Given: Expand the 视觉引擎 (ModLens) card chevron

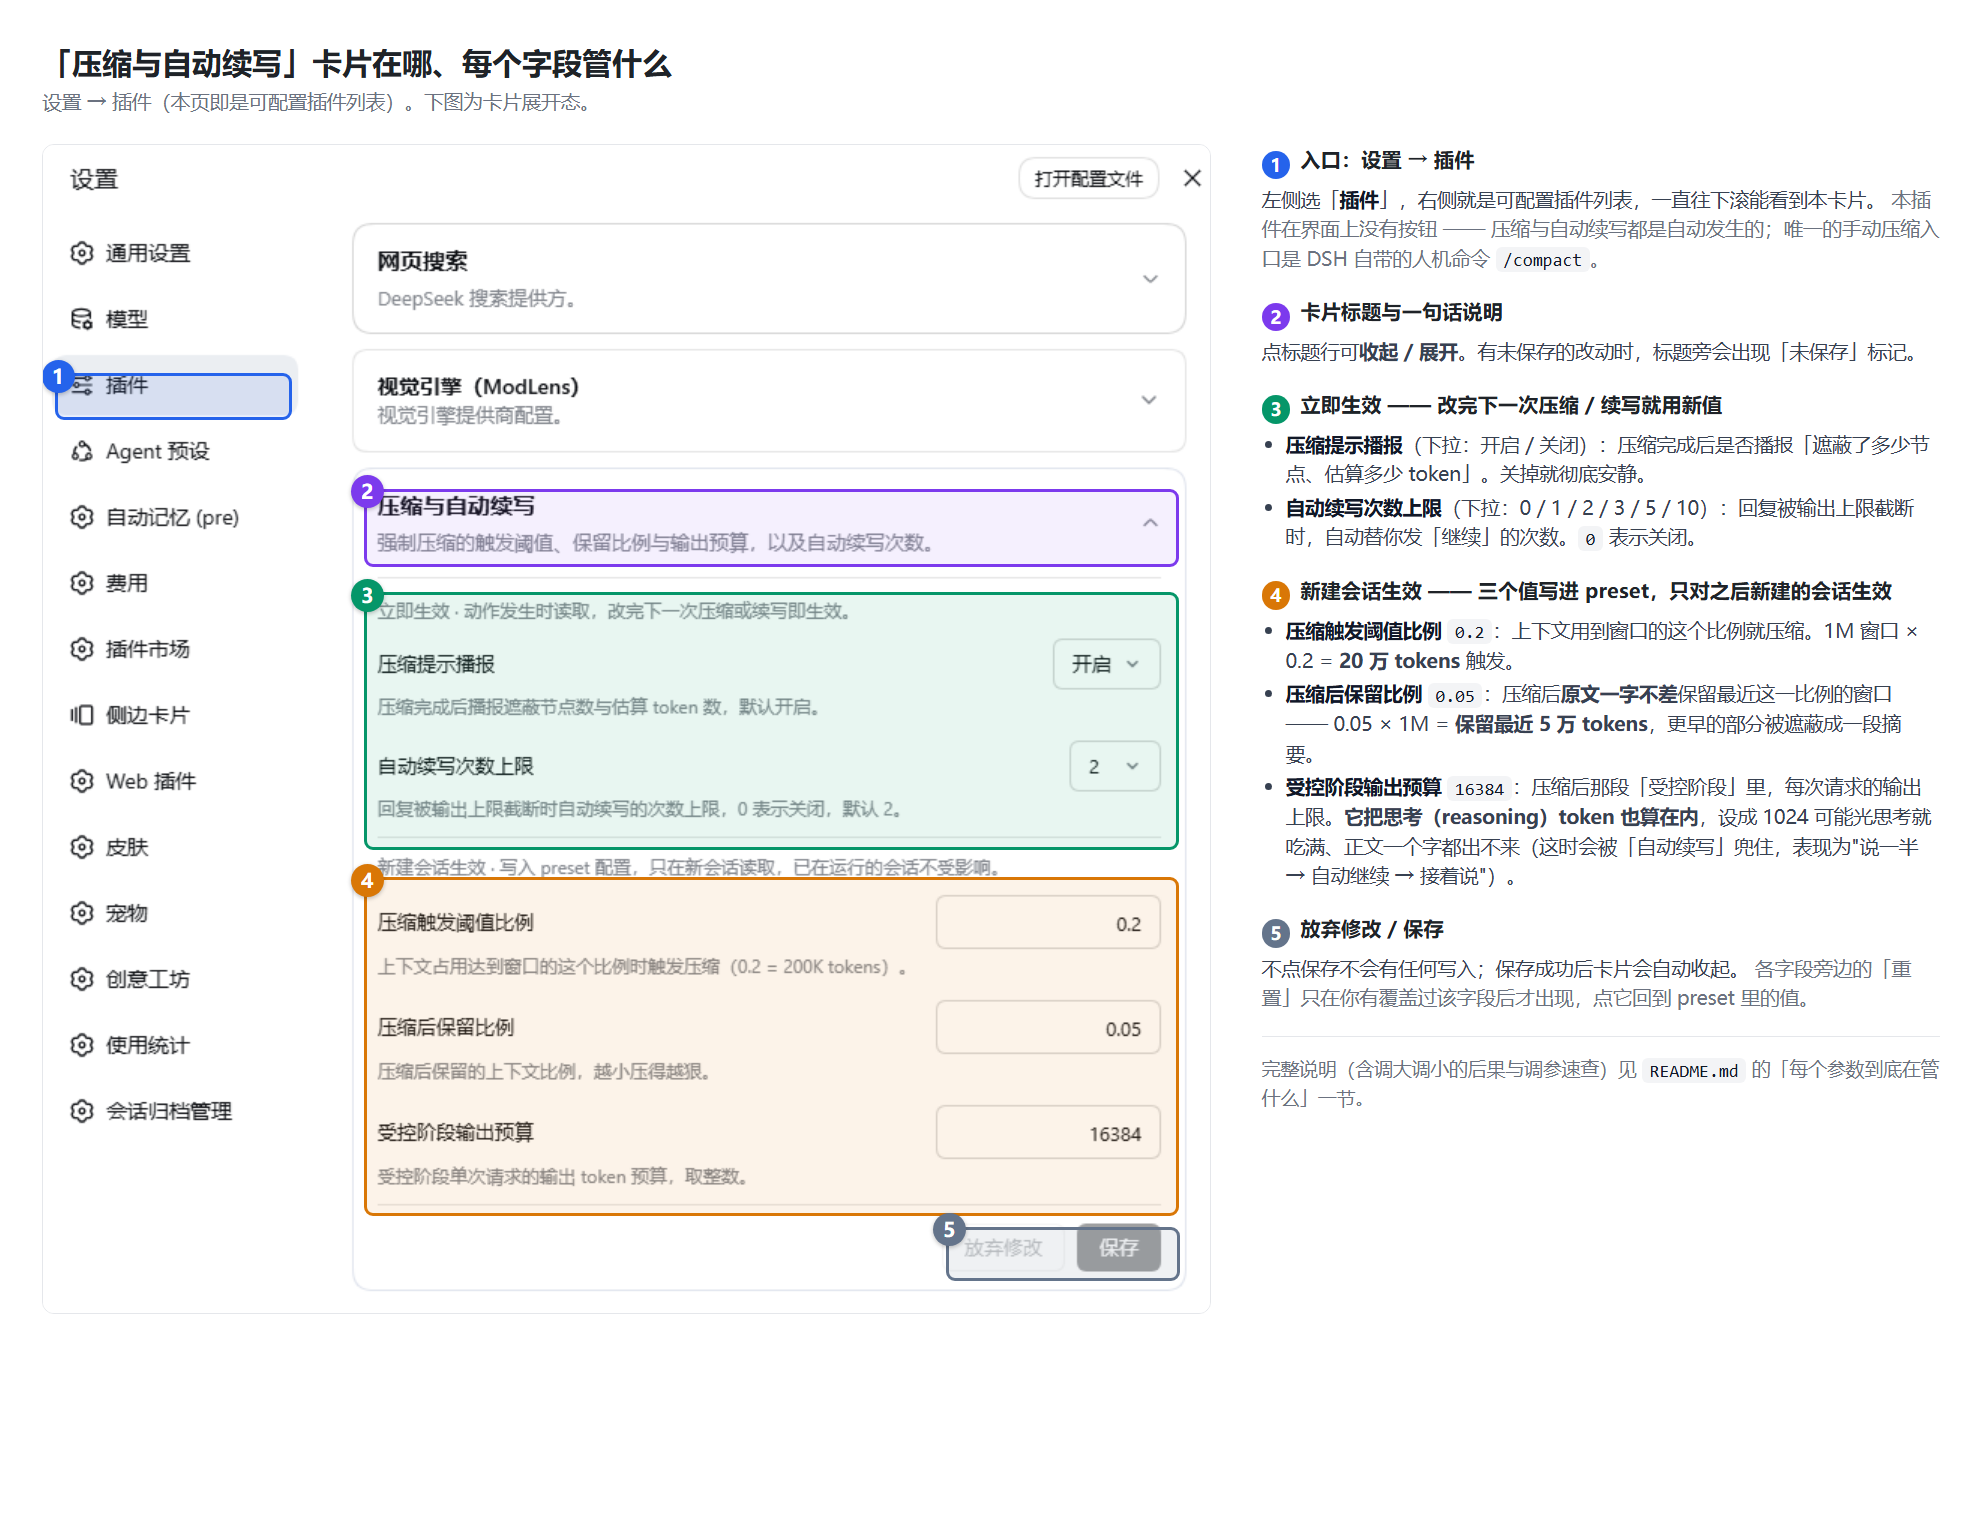Looking at the screenshot, I should pyautogui.click(x=1150, y=400).
